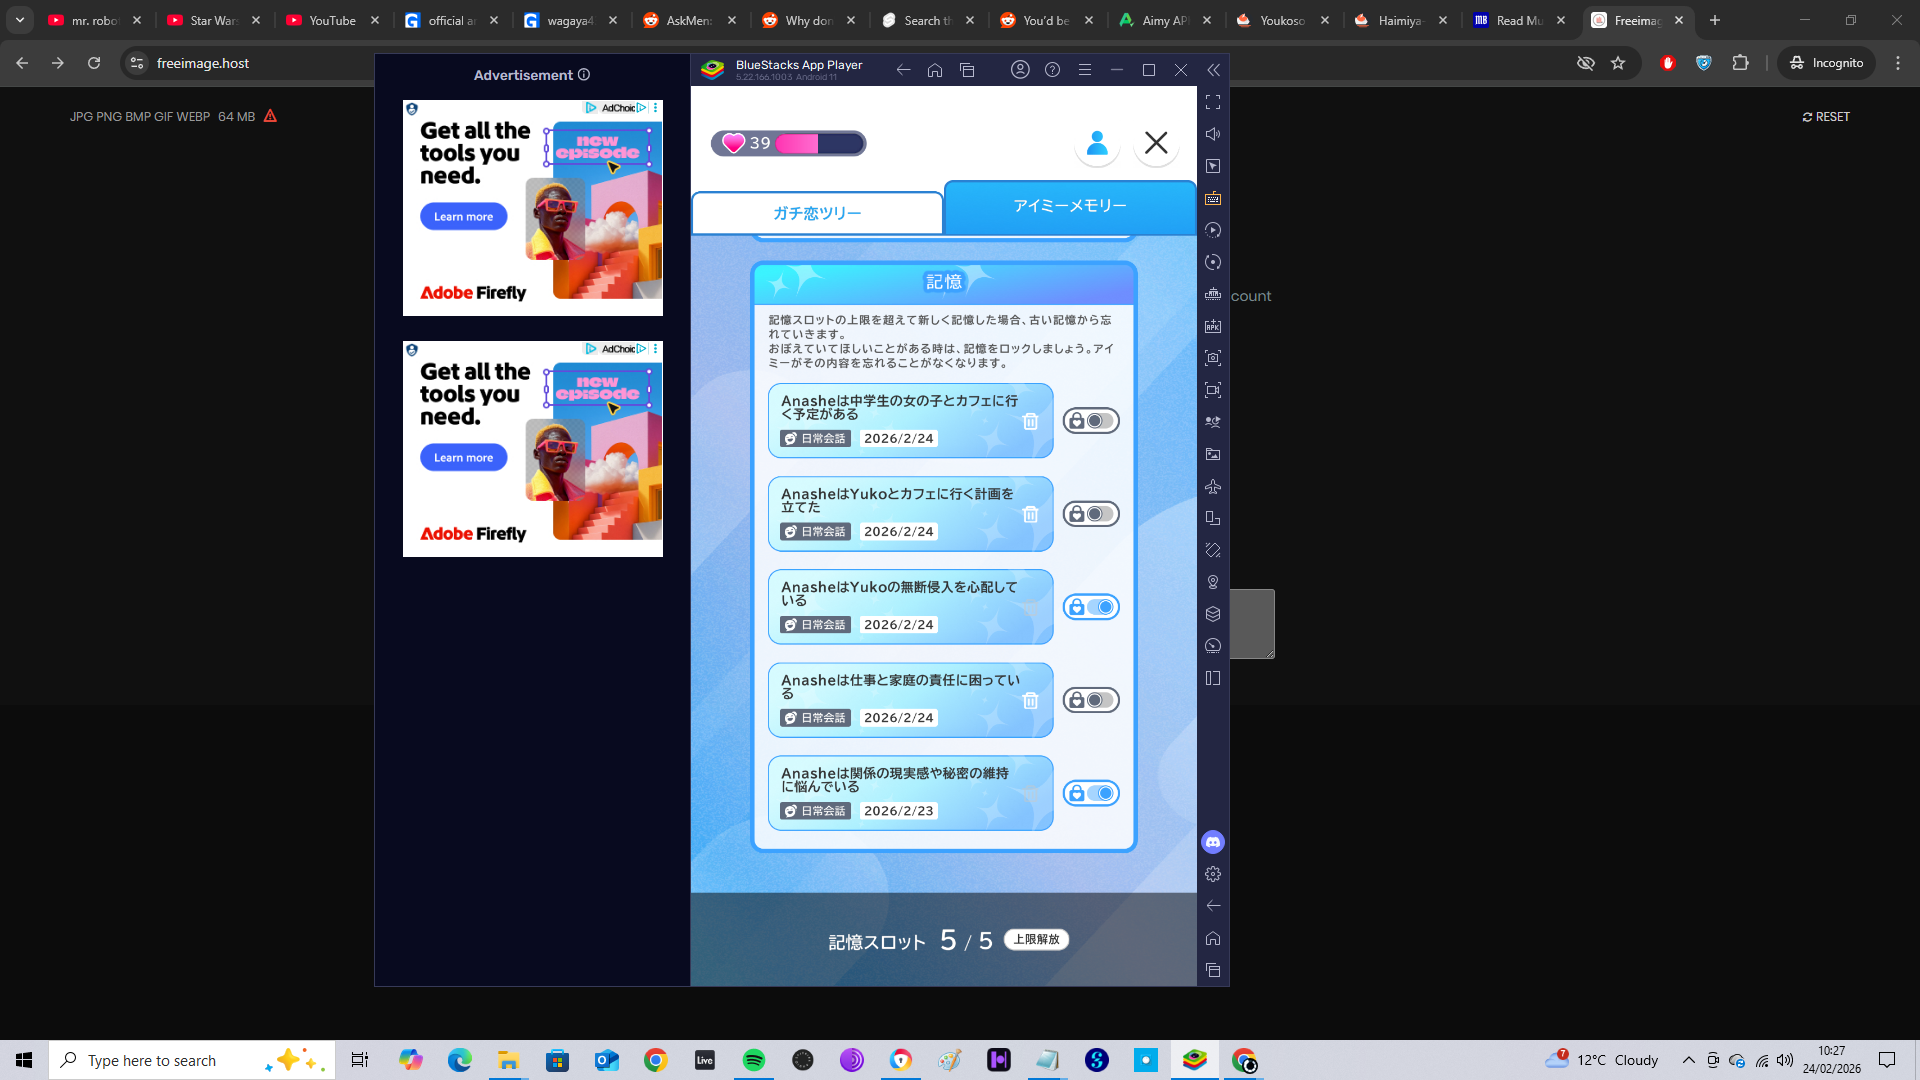Lock the first café plan memory toggle
The height and width of the screenshot is (1080, 1920).
(x=1090, y=421)
